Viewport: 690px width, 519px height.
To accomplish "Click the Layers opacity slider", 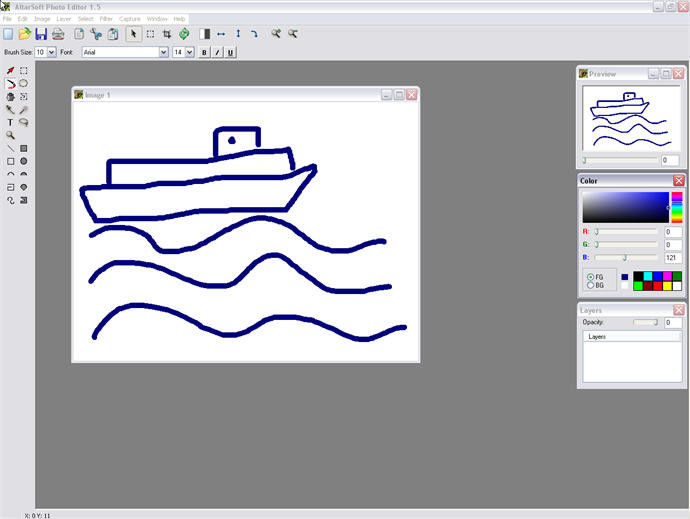I will click(646, 323).
